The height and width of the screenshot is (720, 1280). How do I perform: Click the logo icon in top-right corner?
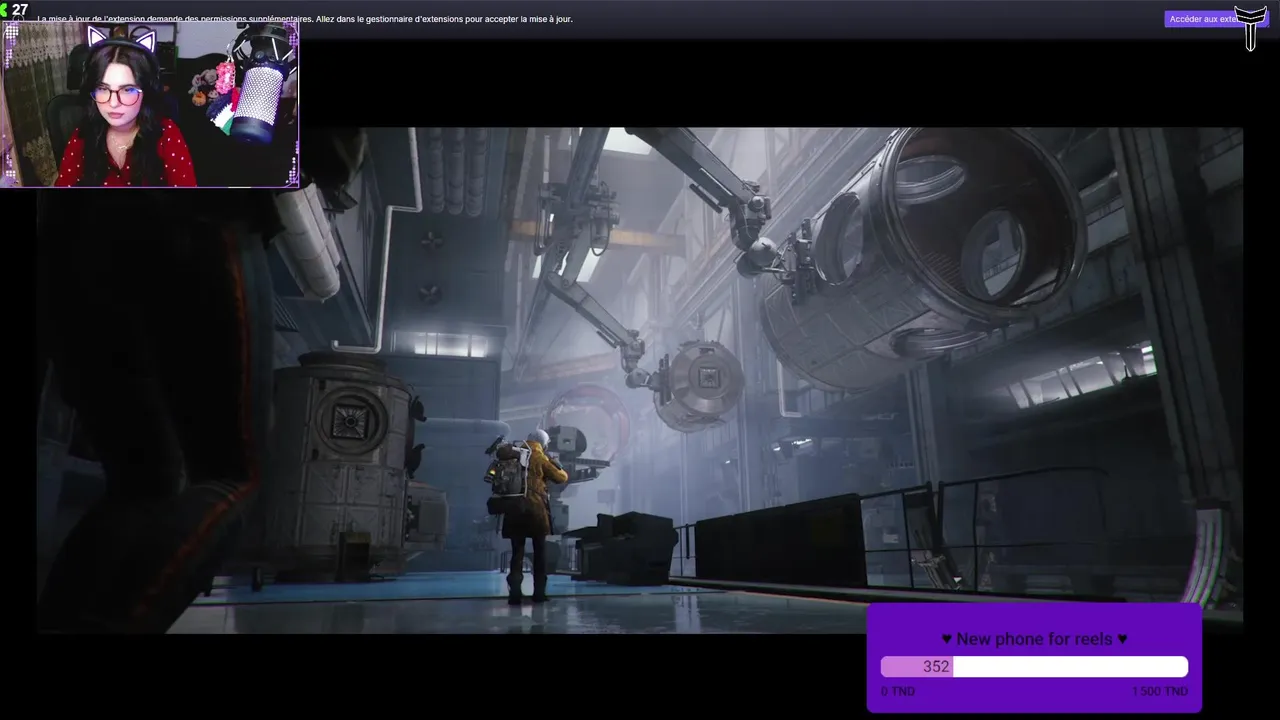click(x=1251, y=27)
